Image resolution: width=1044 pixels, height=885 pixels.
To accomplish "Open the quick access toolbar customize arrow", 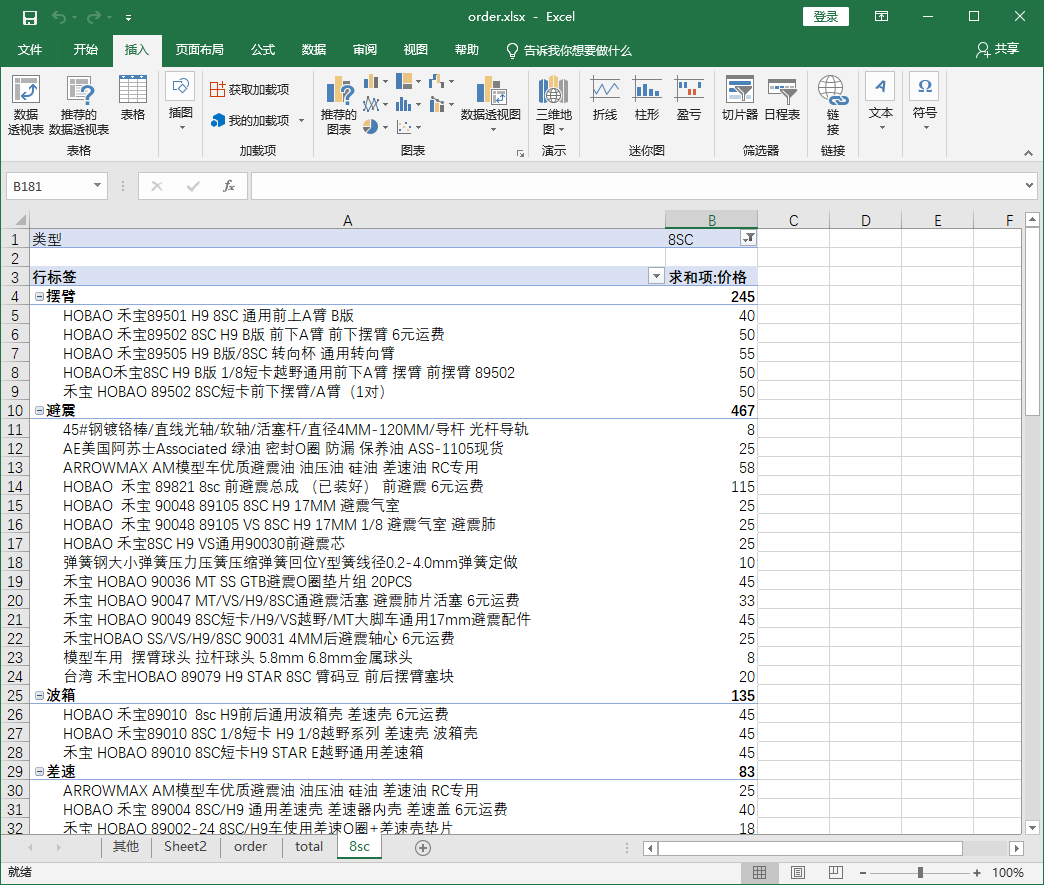I will click(129, 18).
